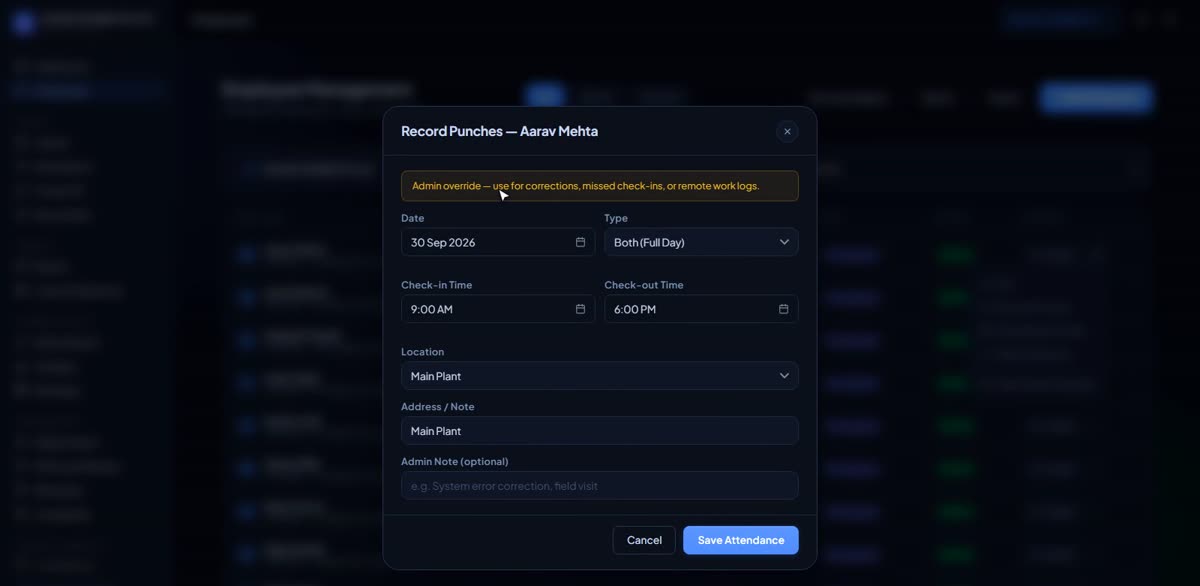This screenshot has height=586, width=1200.
Task: Click the Admin override warning text
Action: tap(586, 186)
